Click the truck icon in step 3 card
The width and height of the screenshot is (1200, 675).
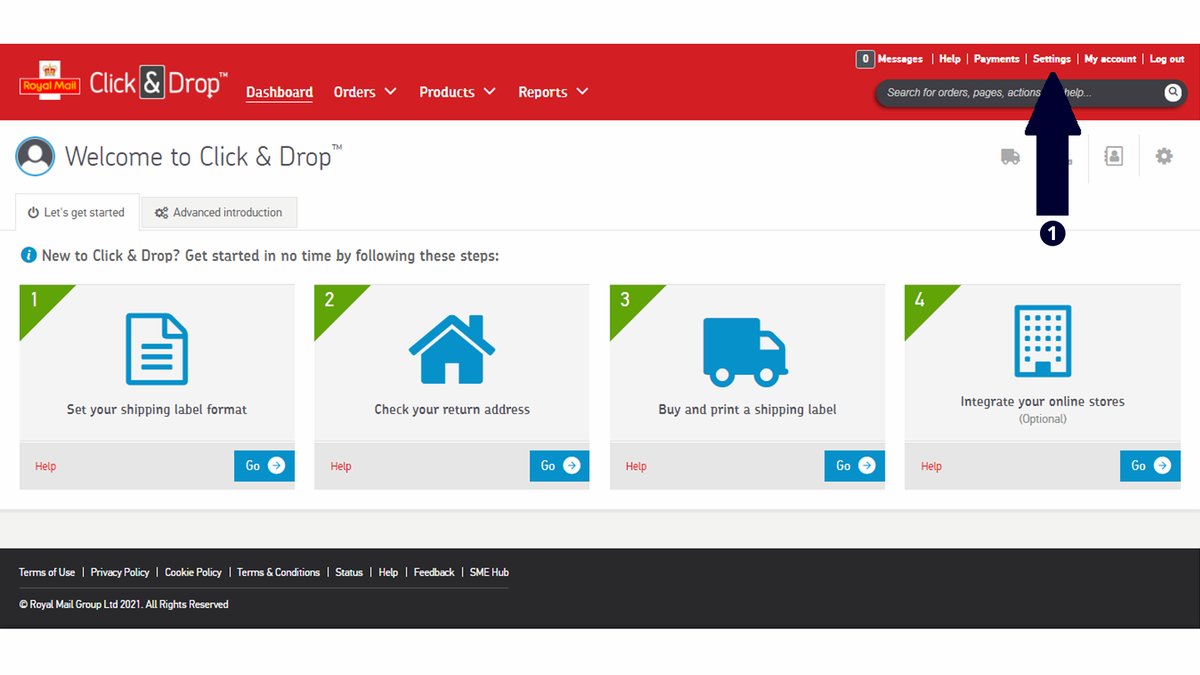(x=745, y=352)
